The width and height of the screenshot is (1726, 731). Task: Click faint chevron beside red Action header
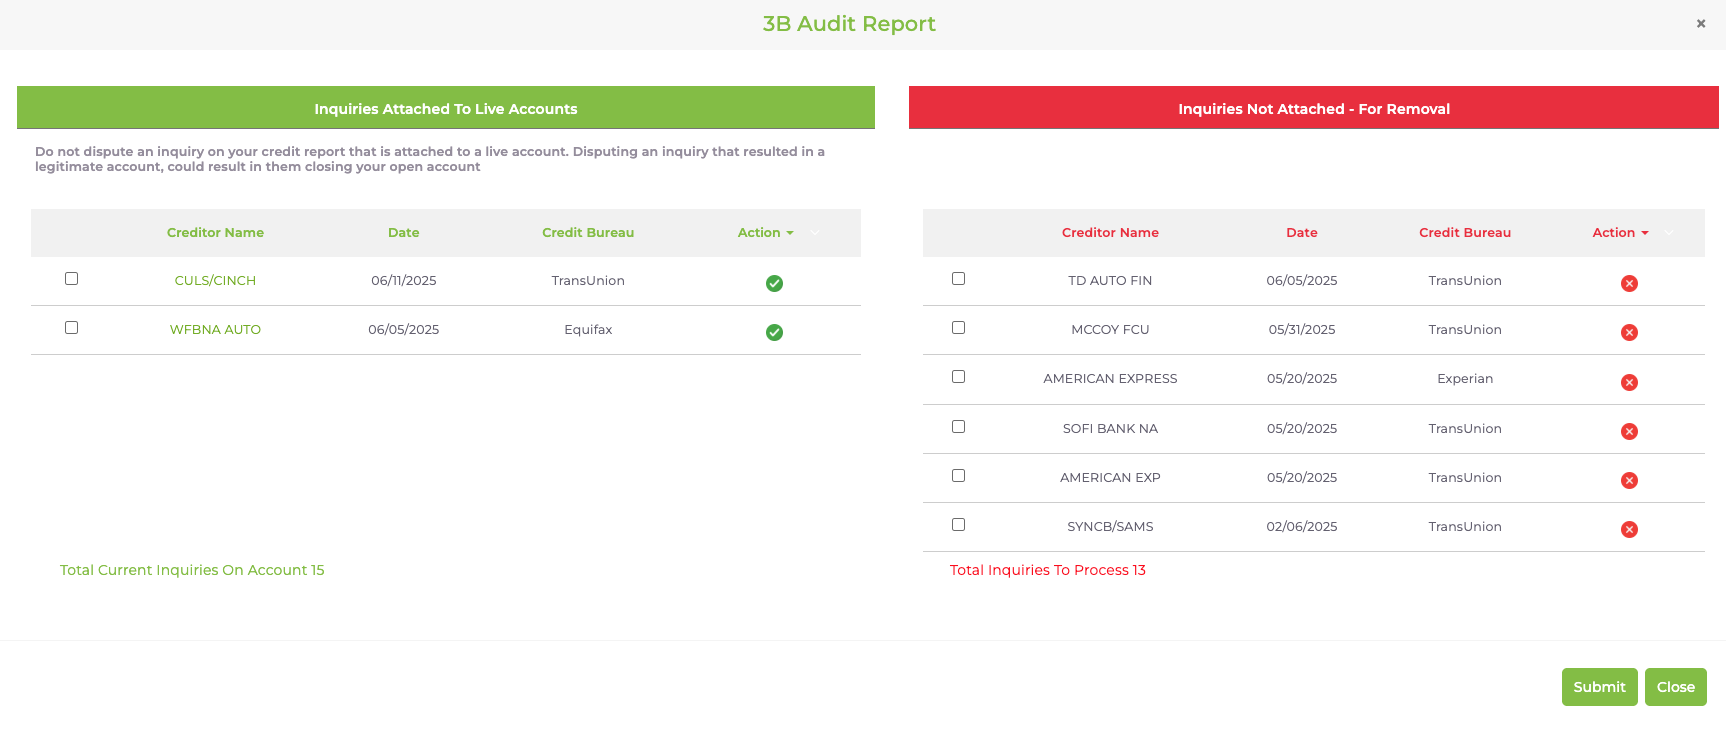pyautogui.click(x=1669, y=232)
